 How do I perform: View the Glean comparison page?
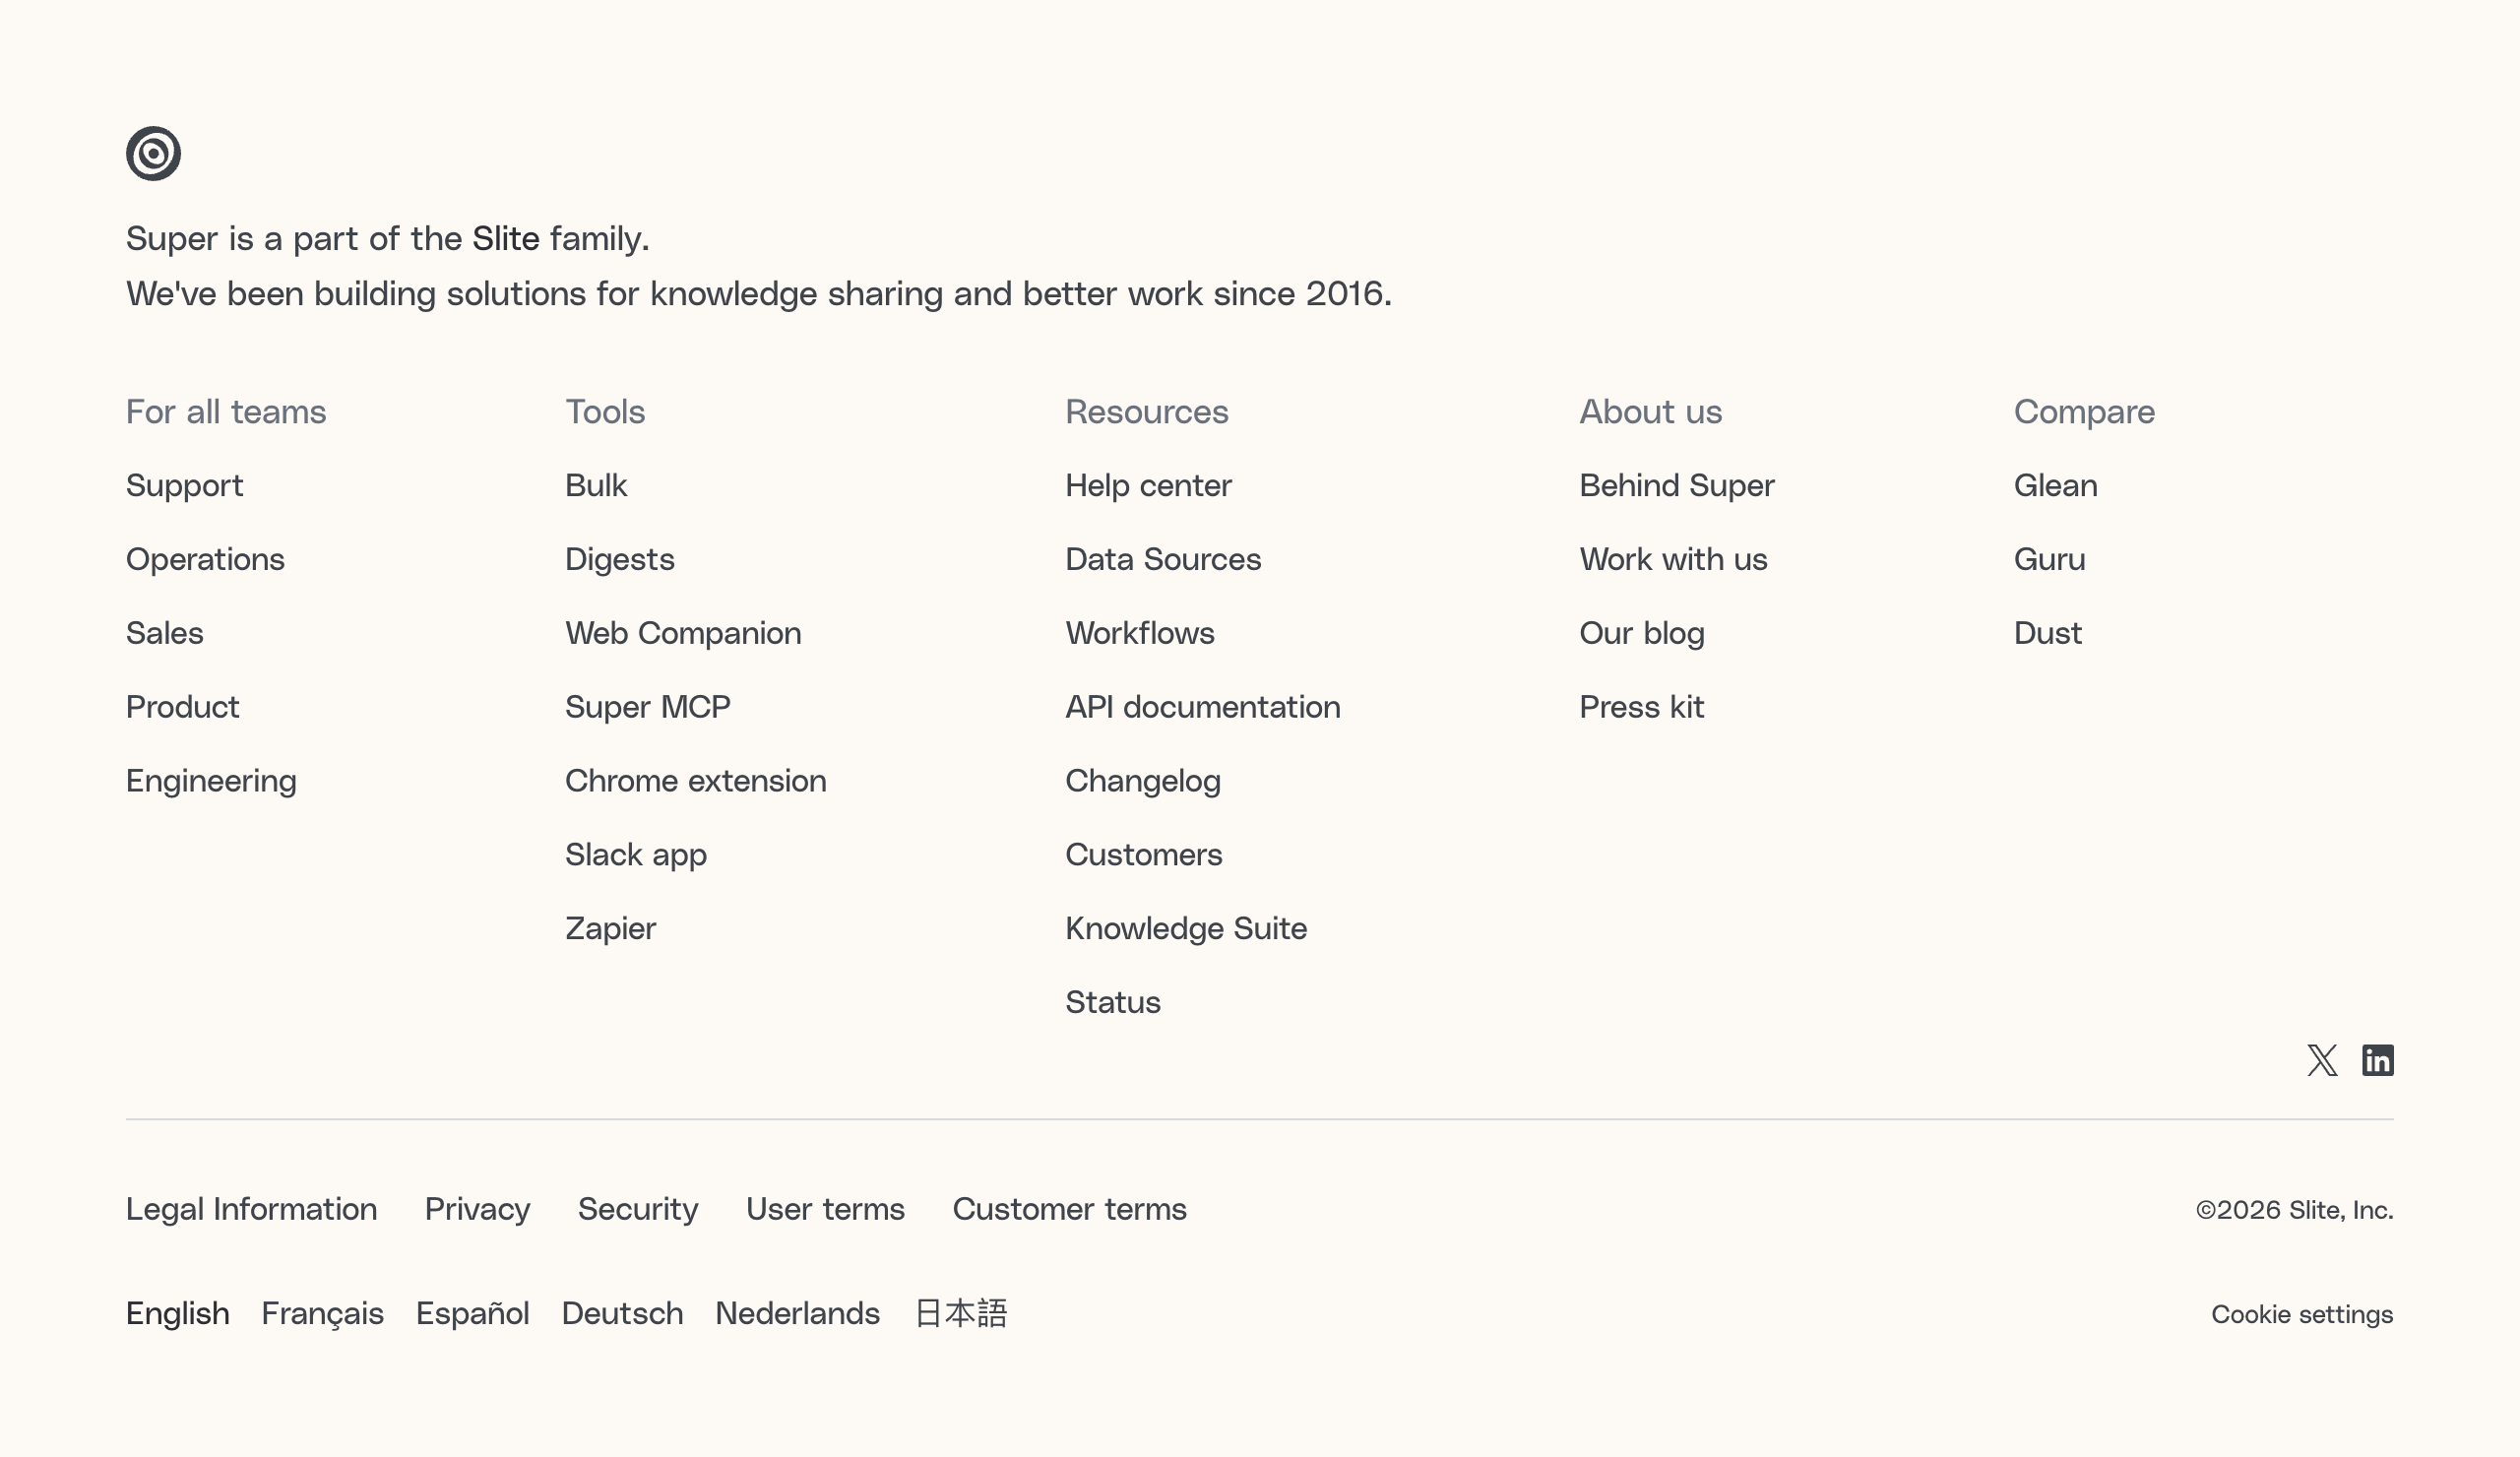(2055, 486)
